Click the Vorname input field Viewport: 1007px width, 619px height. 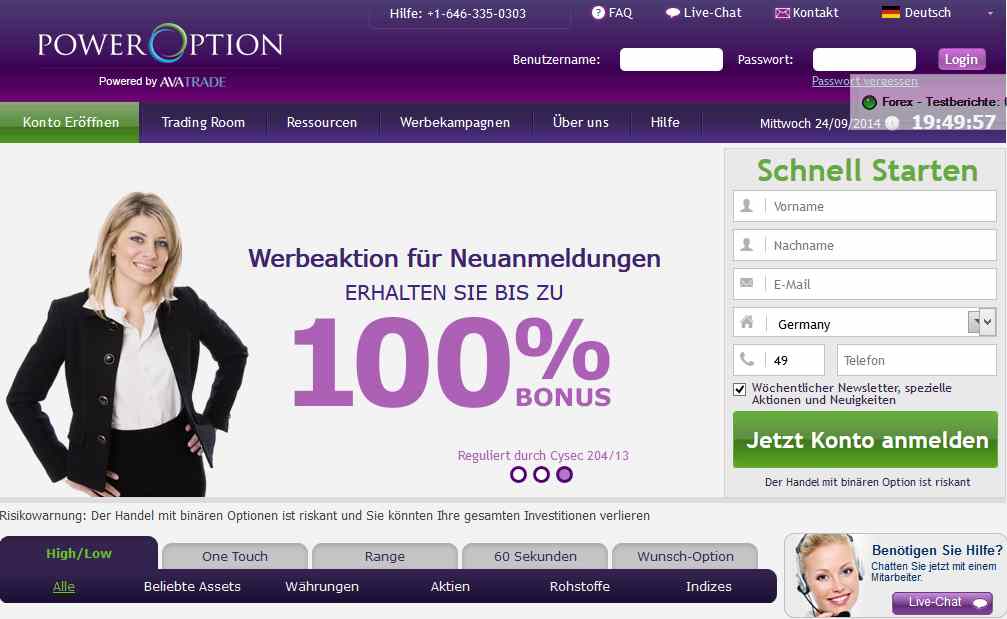864,206
